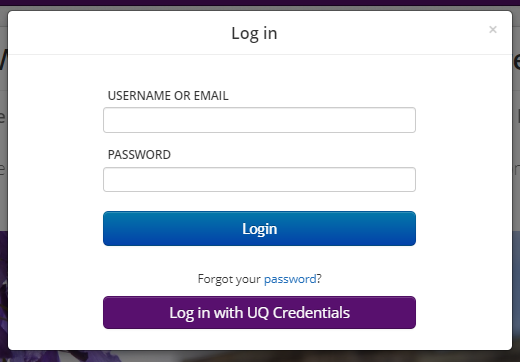The width and height of the screenshot is (520, 362).
Task: Click the PASSWORD label text
Action: (139, 155)
